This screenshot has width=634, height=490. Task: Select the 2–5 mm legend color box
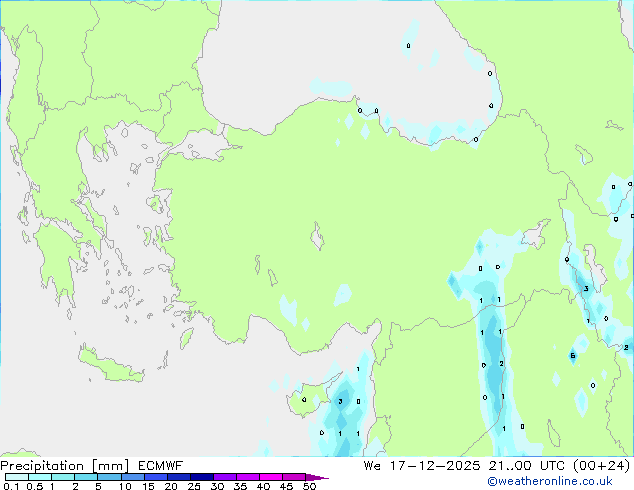pos(86,477)
